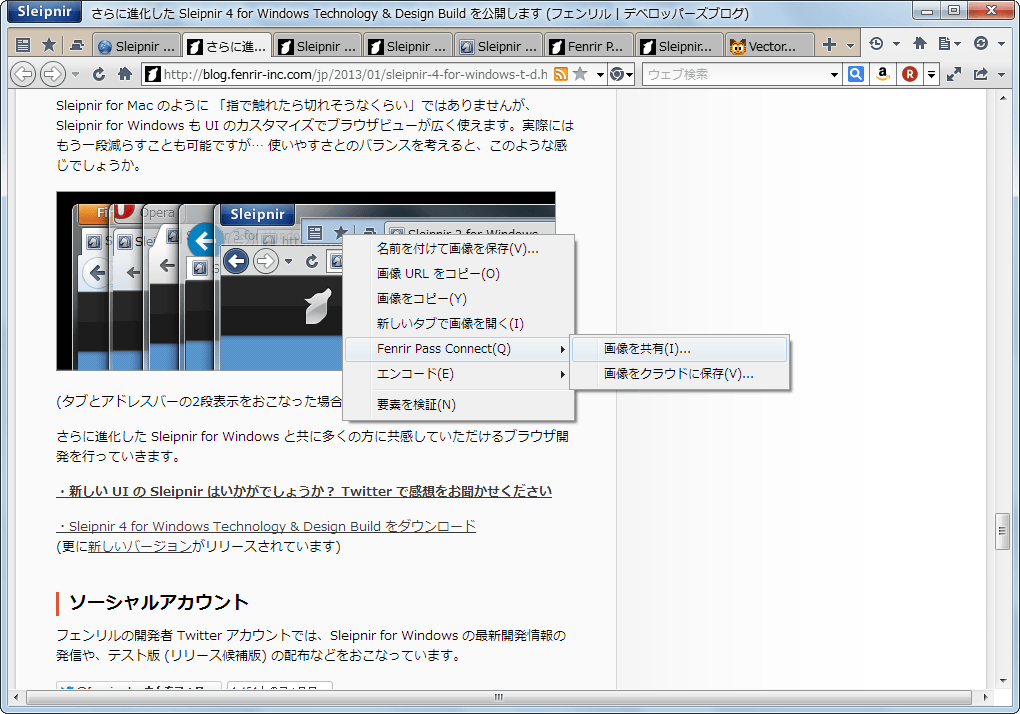Choose '新しいタブで画像を開く(I)'
Screen dimensions: 1020x714
[458, 324]
